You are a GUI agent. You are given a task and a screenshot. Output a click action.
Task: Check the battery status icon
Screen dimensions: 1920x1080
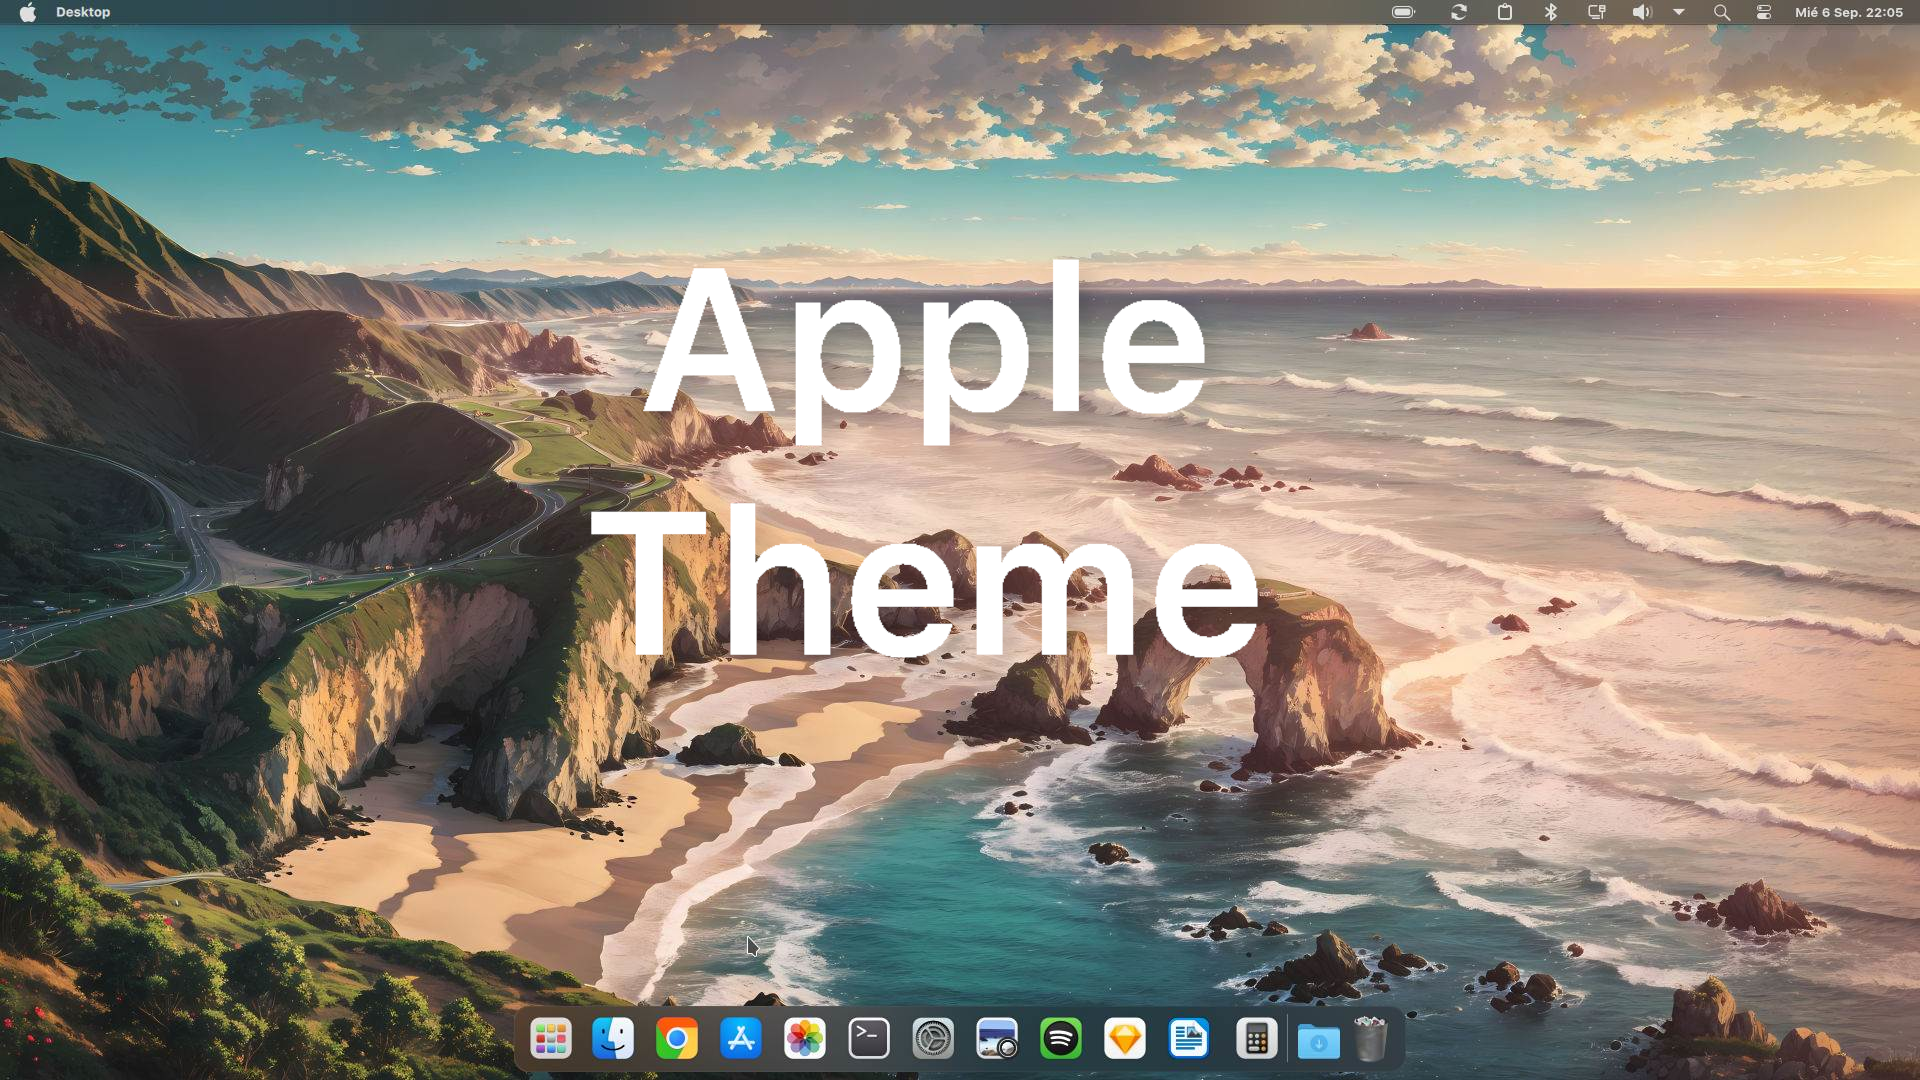click(x=1404, y=12)
